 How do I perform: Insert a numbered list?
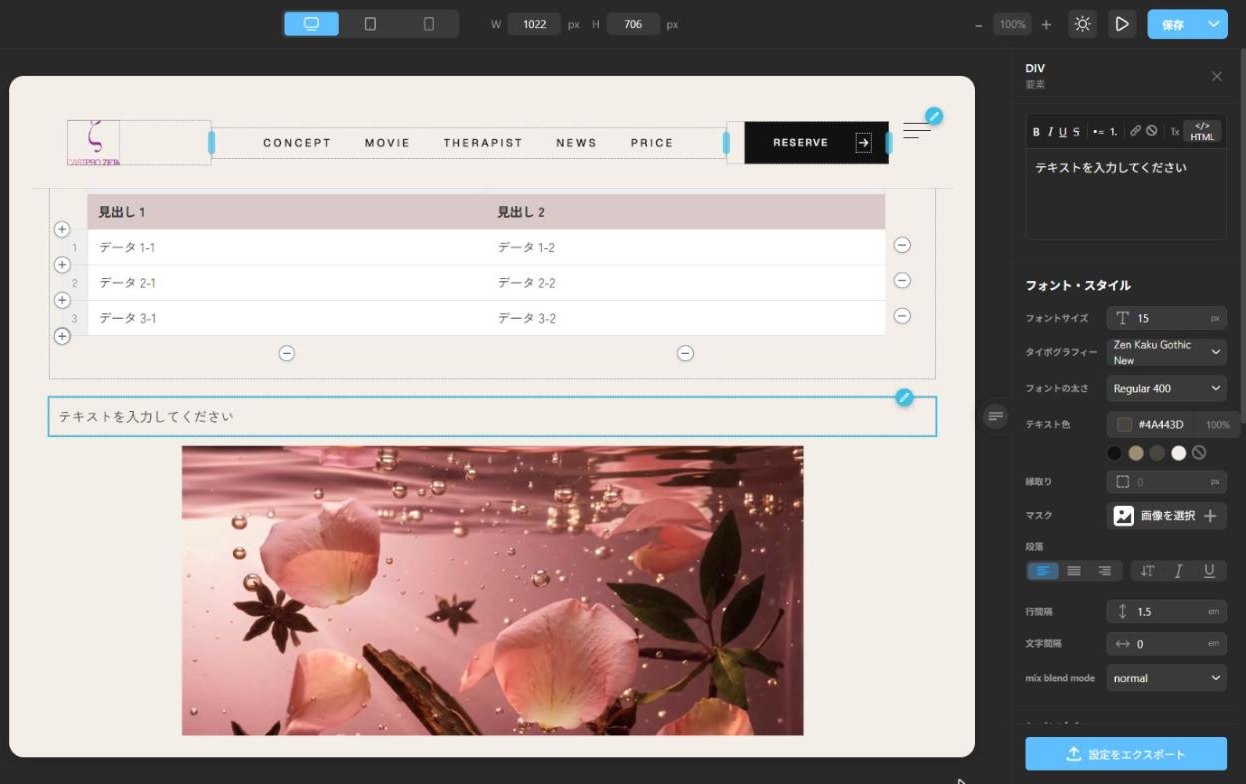click(1114, 131)
